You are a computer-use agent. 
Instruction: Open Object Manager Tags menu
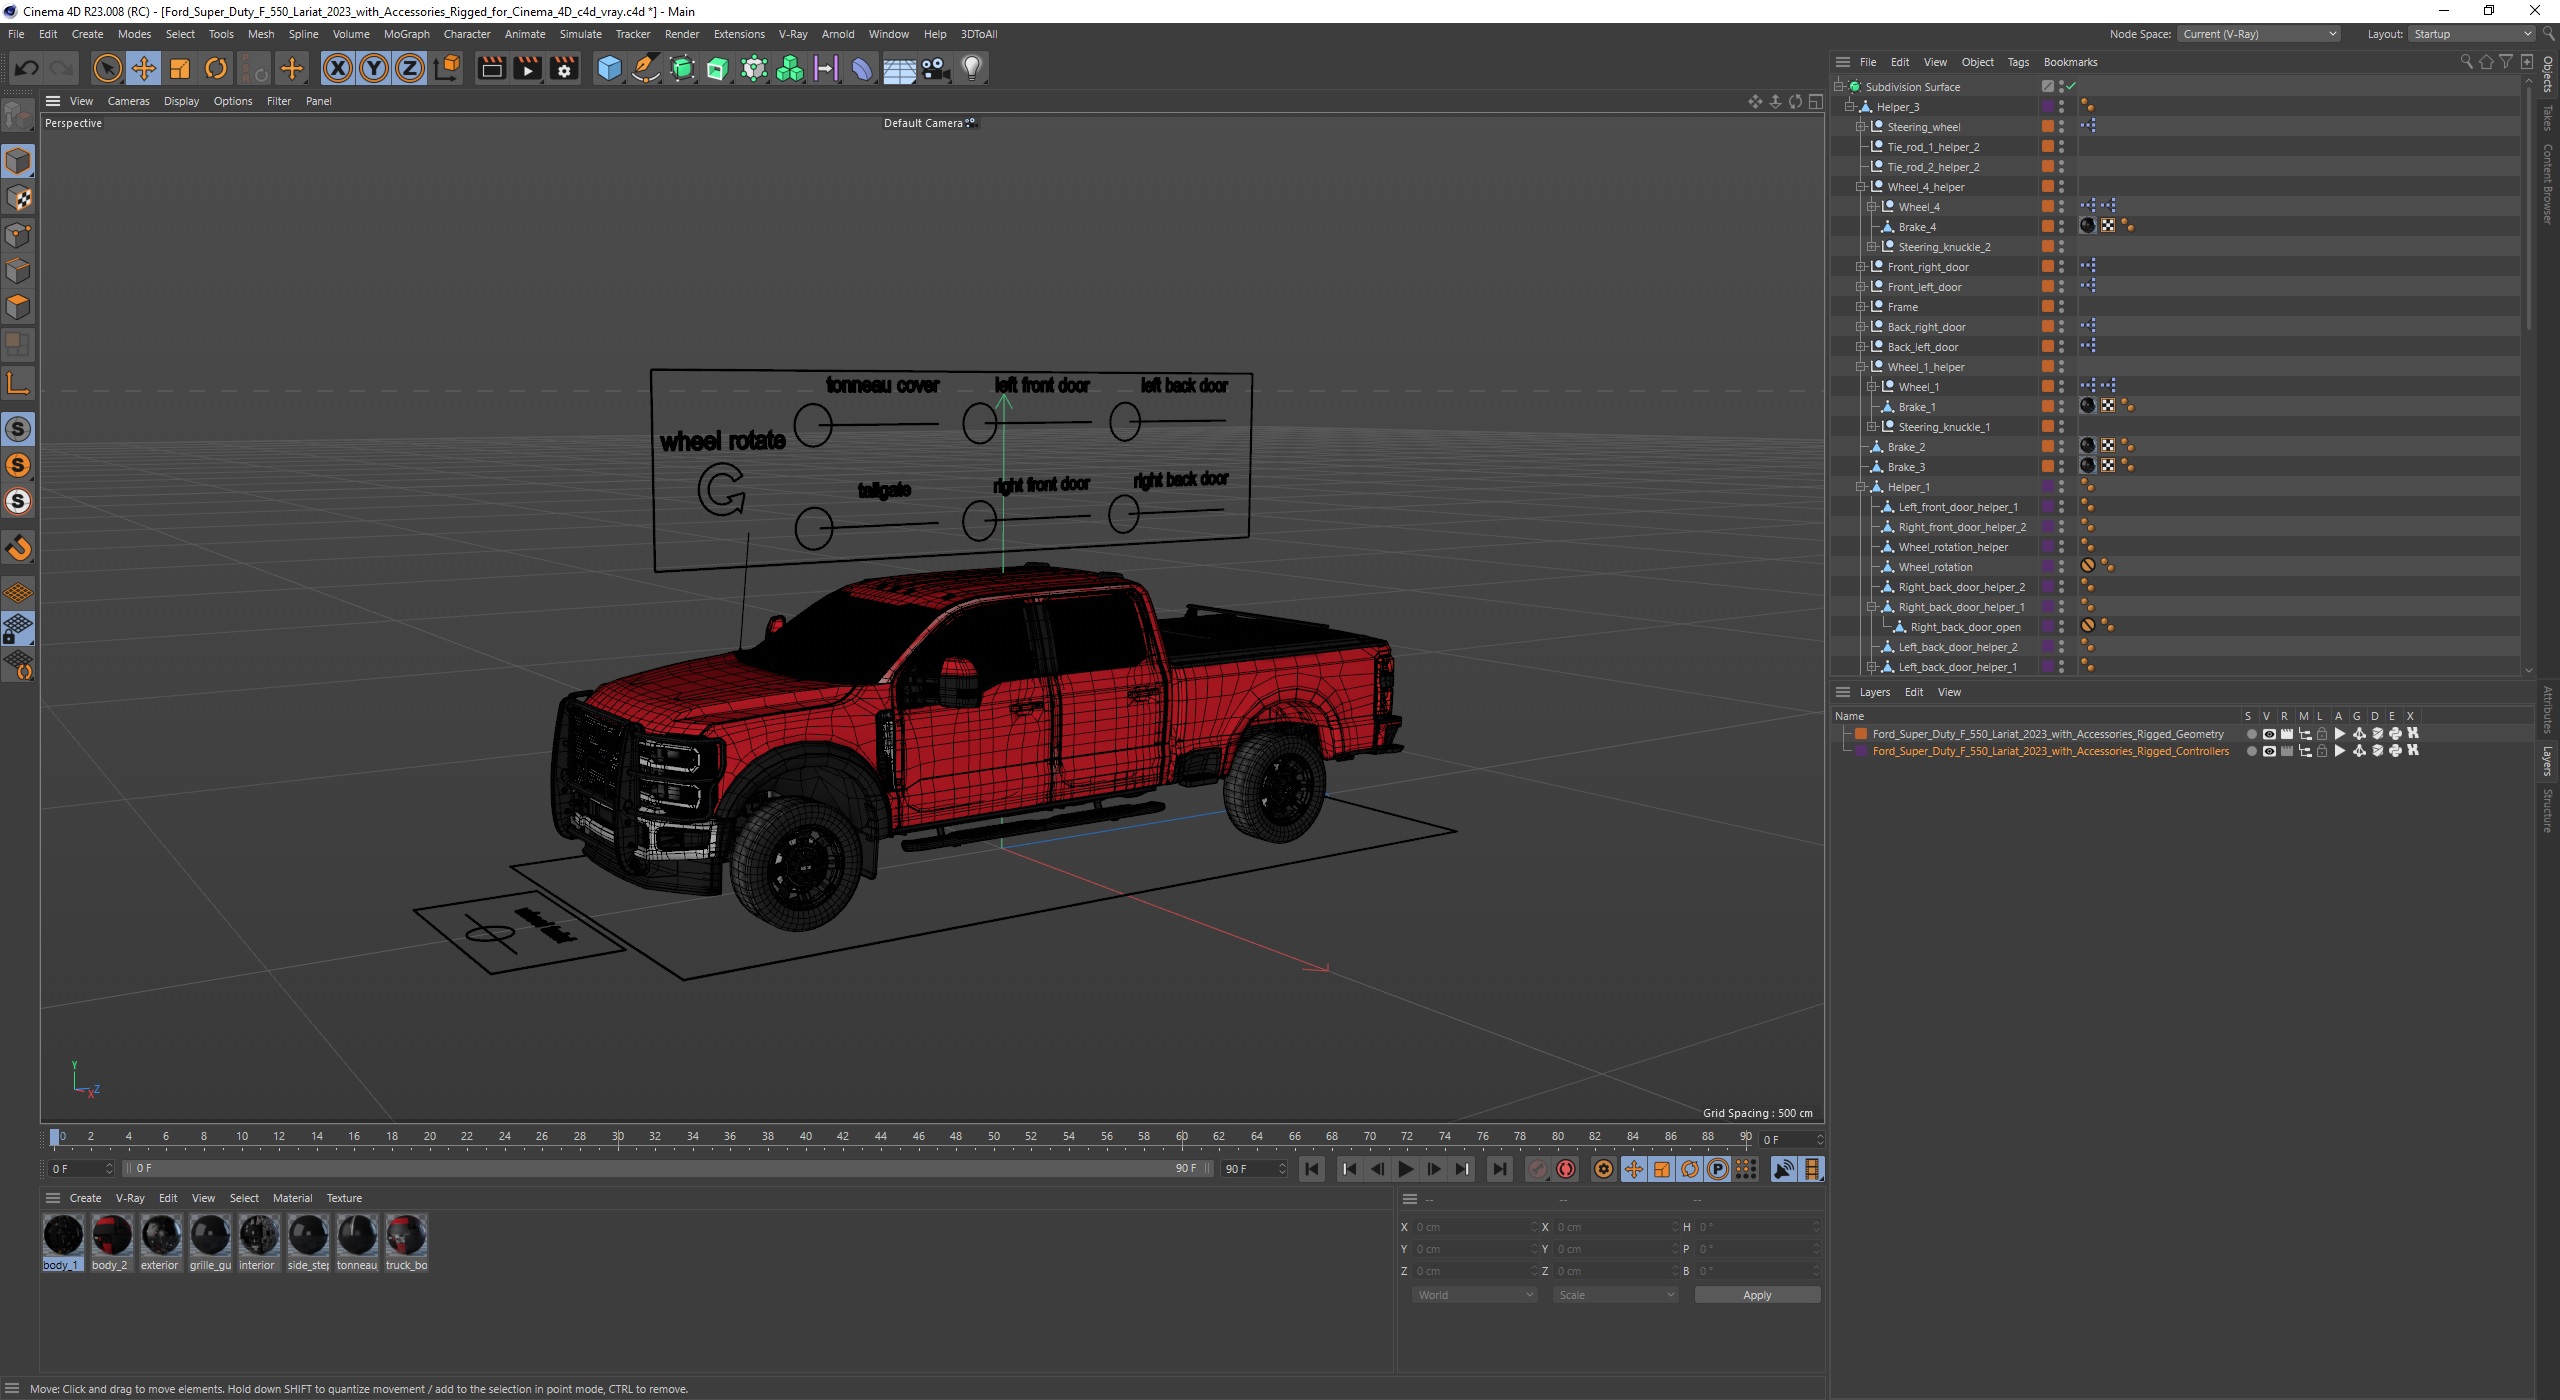2018,62
